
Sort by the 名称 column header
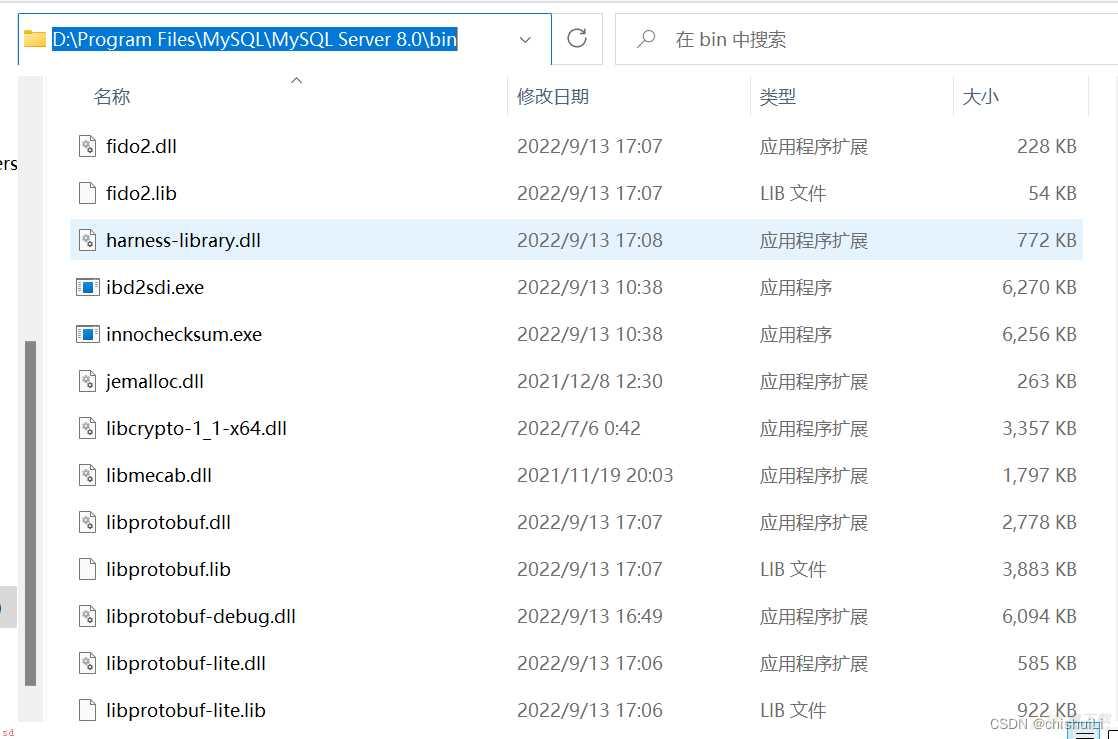coord(112,96)
